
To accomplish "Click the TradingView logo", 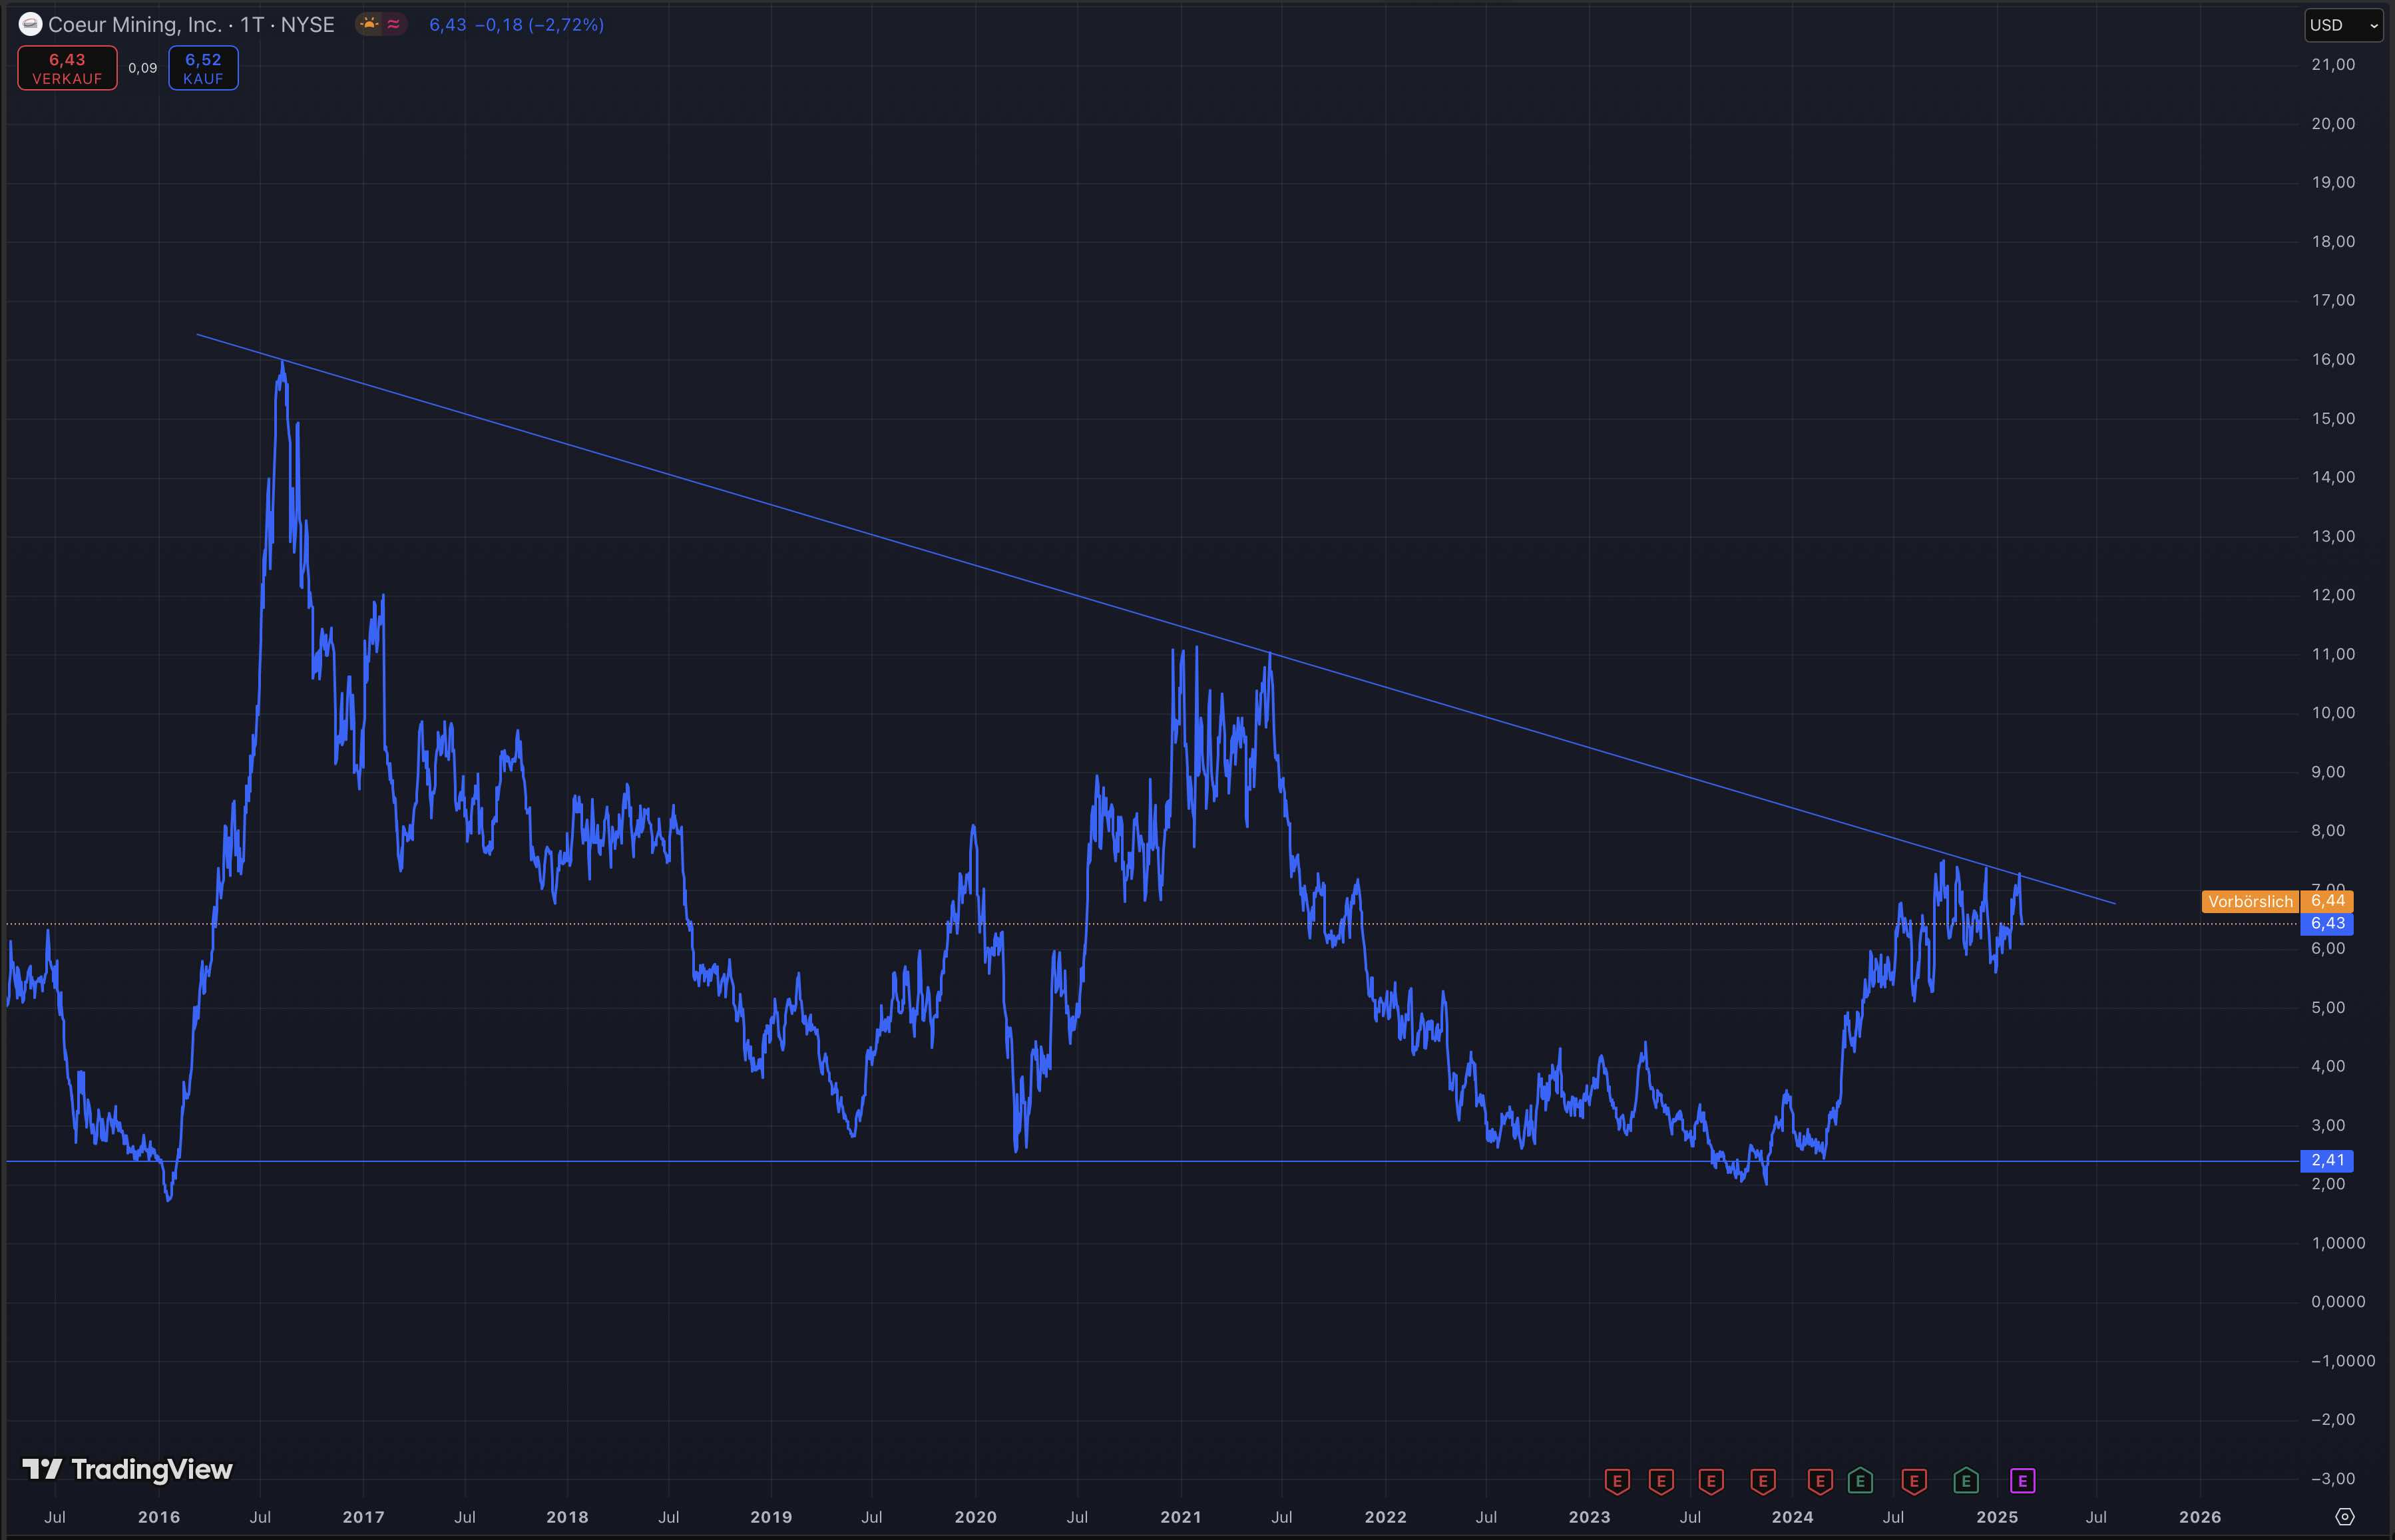I will pyautogui.click(x=127, y=1469).
